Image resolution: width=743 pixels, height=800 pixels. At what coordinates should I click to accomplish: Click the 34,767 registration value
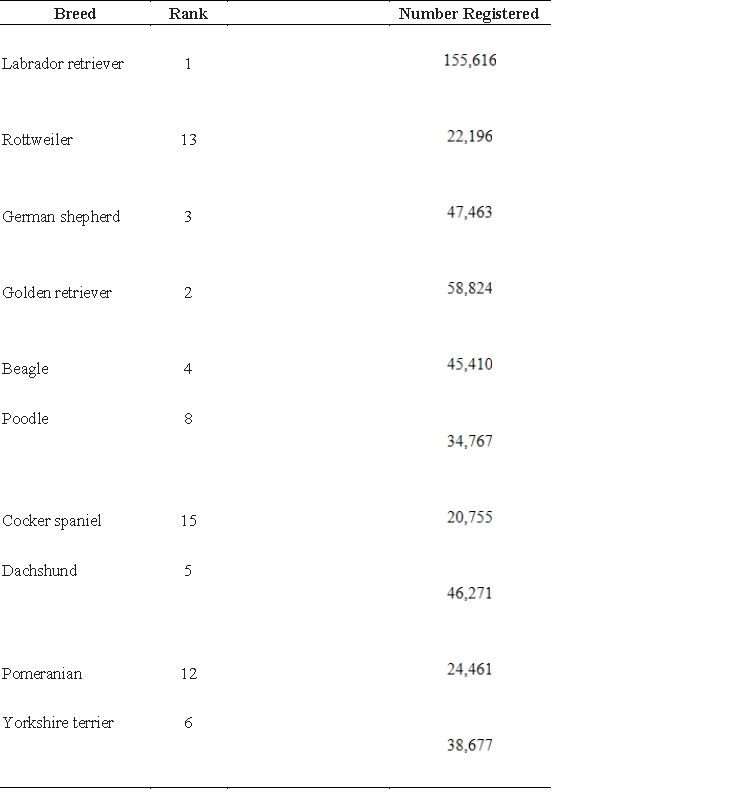[470, 441]
